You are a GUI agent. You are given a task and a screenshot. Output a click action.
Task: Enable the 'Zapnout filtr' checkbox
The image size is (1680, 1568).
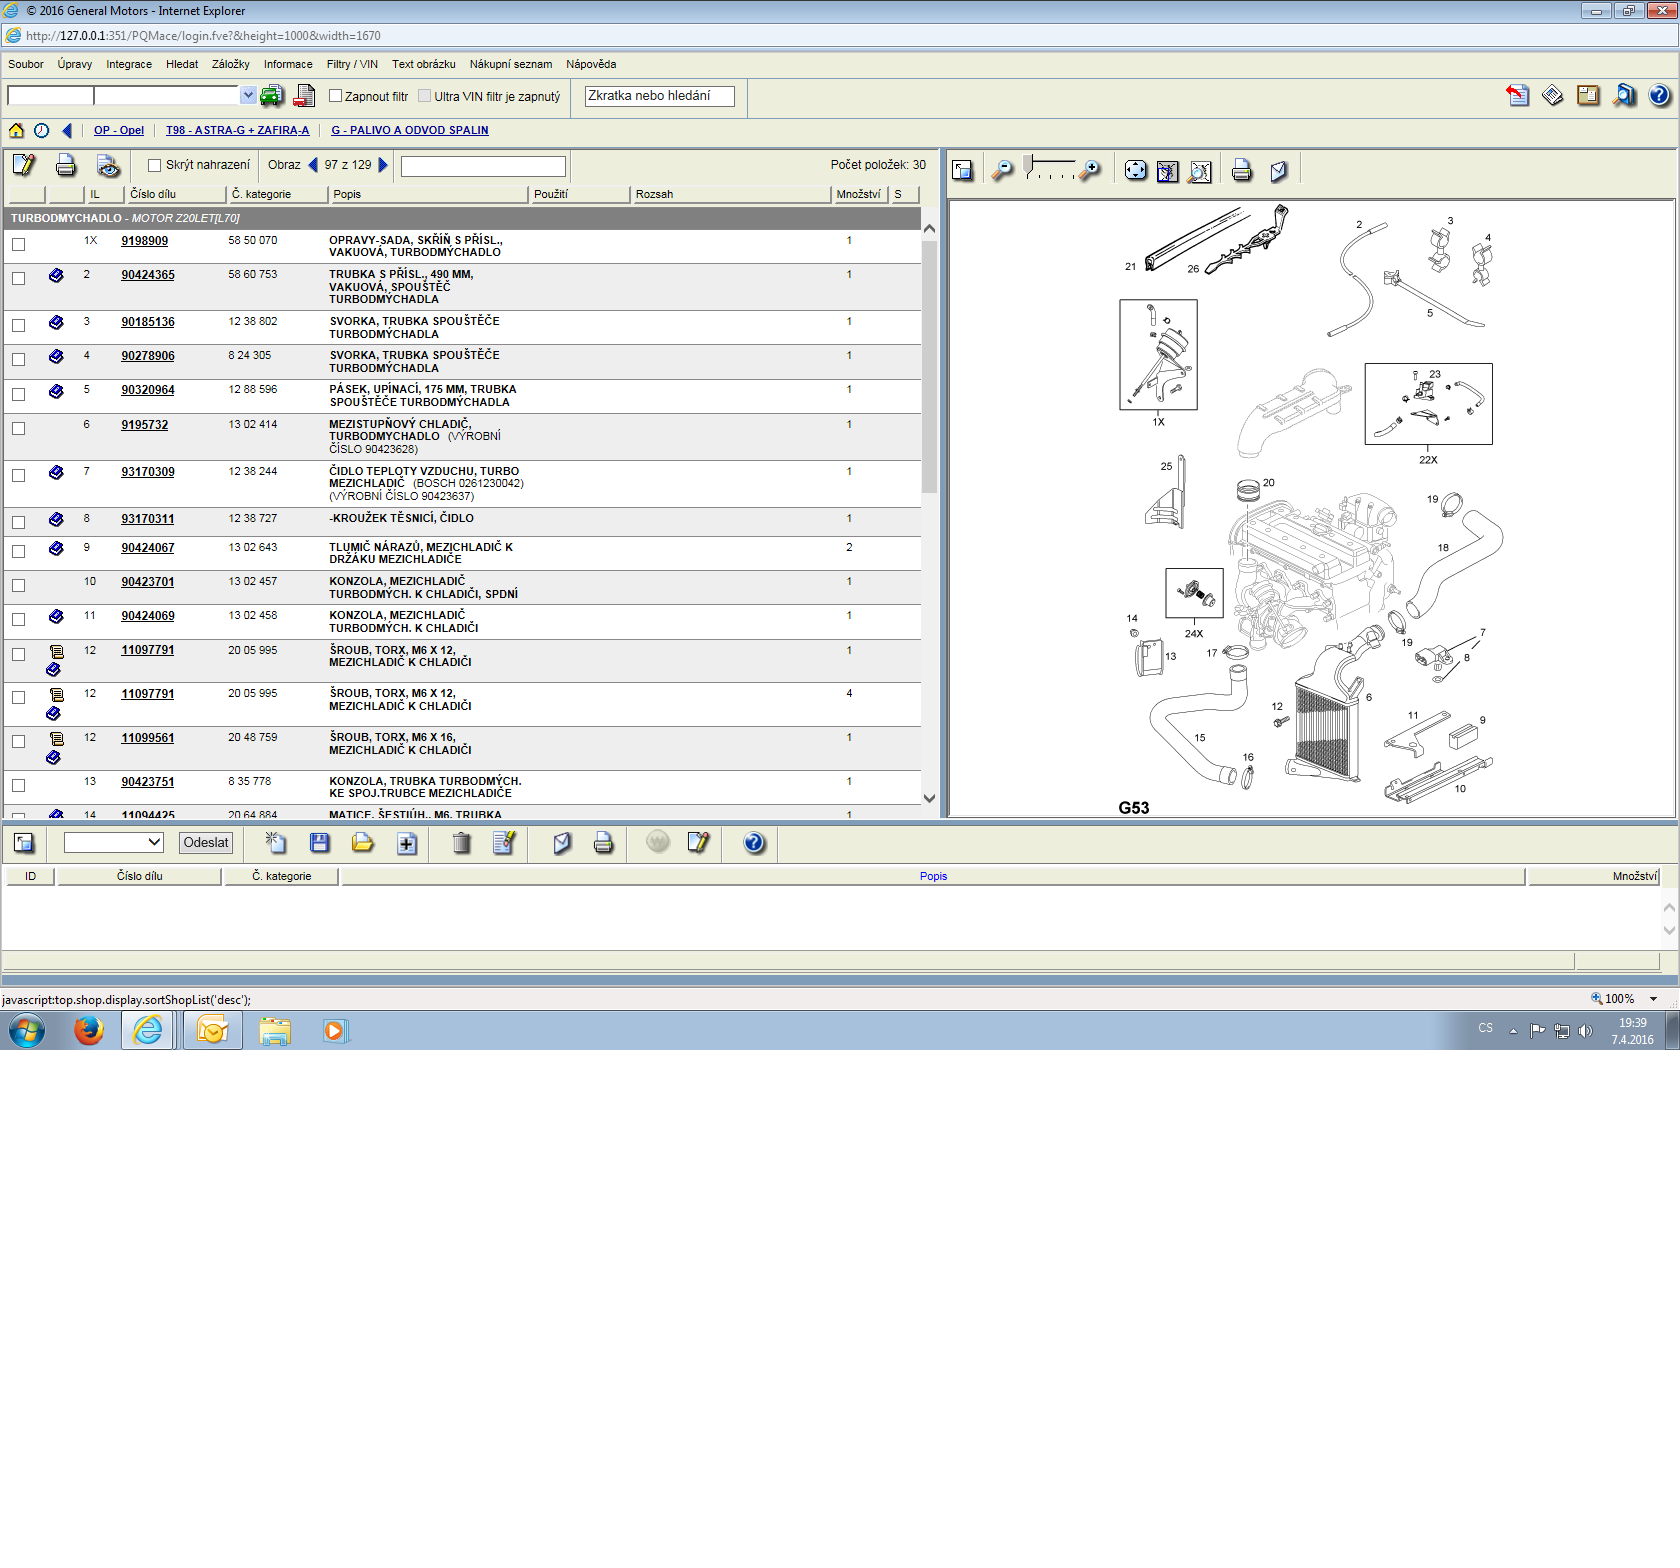coord(336,96)
